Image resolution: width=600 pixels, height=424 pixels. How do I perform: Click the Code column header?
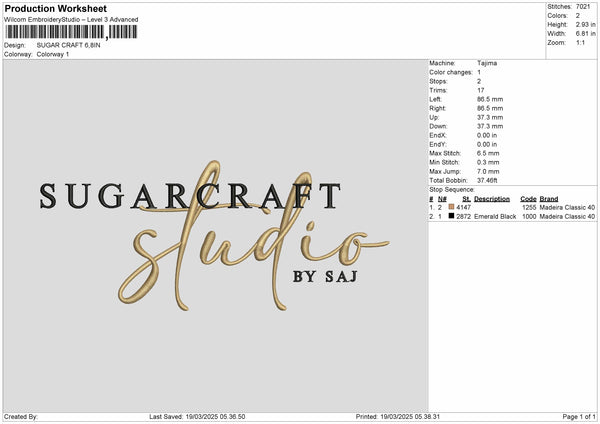(x=528, y=198)
